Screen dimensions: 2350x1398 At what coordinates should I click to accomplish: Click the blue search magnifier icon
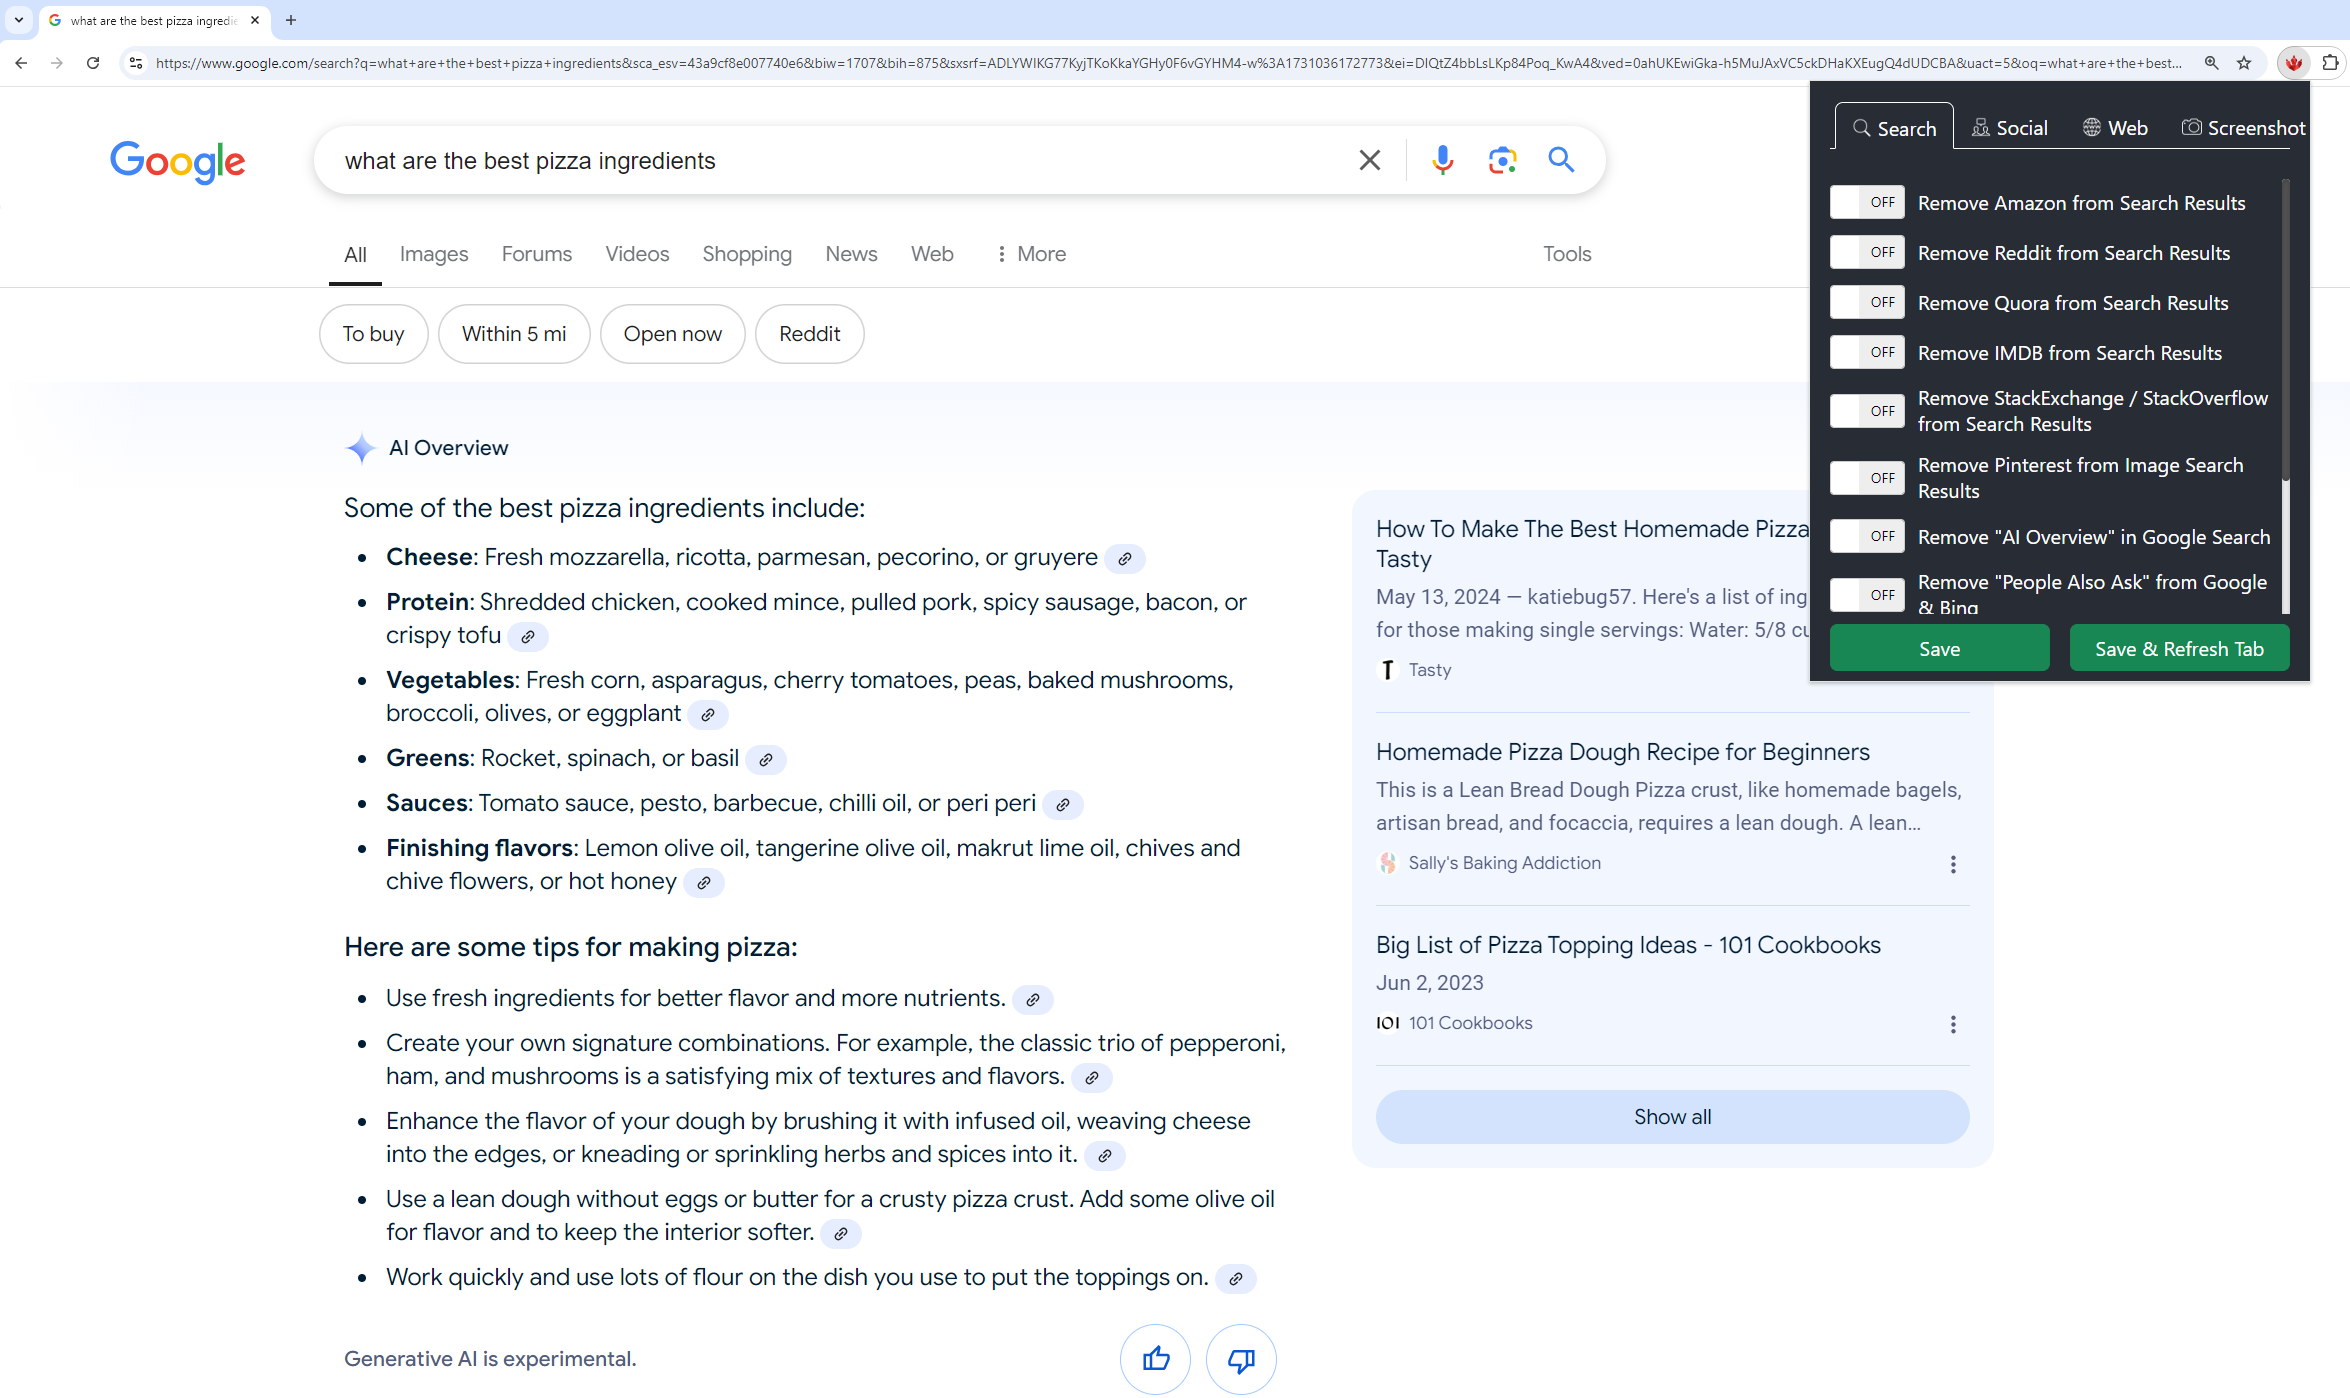point(1561,160)
